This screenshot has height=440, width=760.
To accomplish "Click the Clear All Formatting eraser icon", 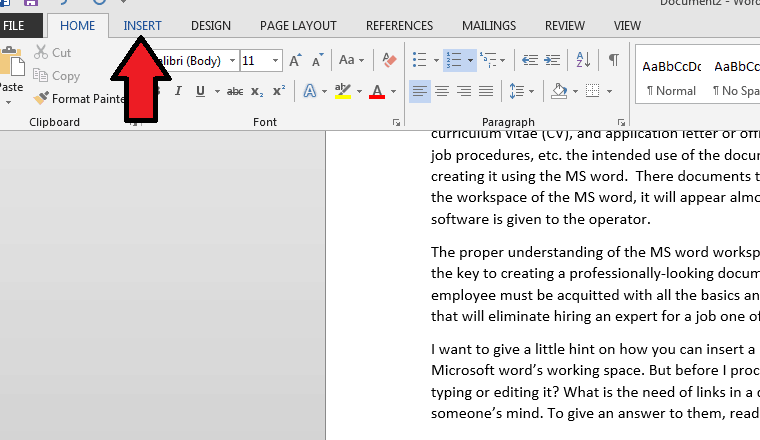I will point(390,61).
